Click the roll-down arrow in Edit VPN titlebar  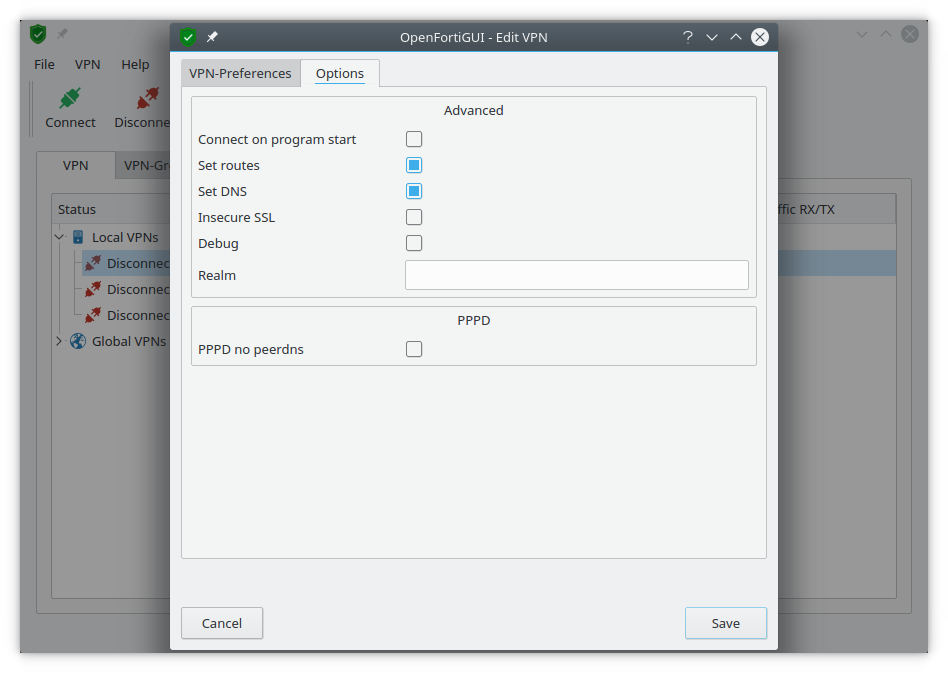pyautogui.click(x=712, y=37)
